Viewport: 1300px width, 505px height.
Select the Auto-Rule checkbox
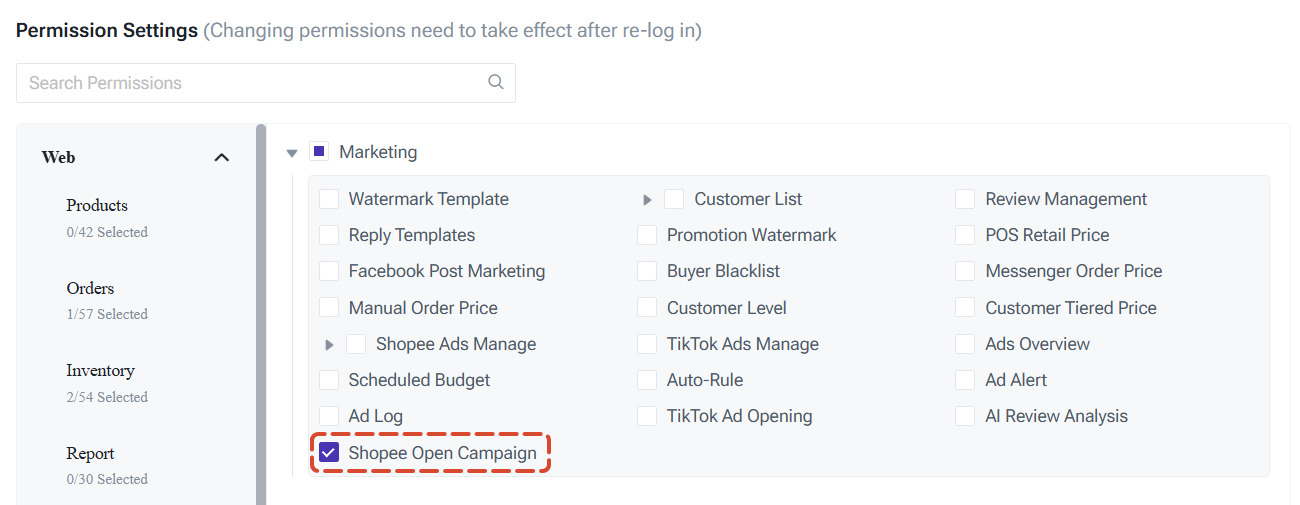[x=648, y=380]
